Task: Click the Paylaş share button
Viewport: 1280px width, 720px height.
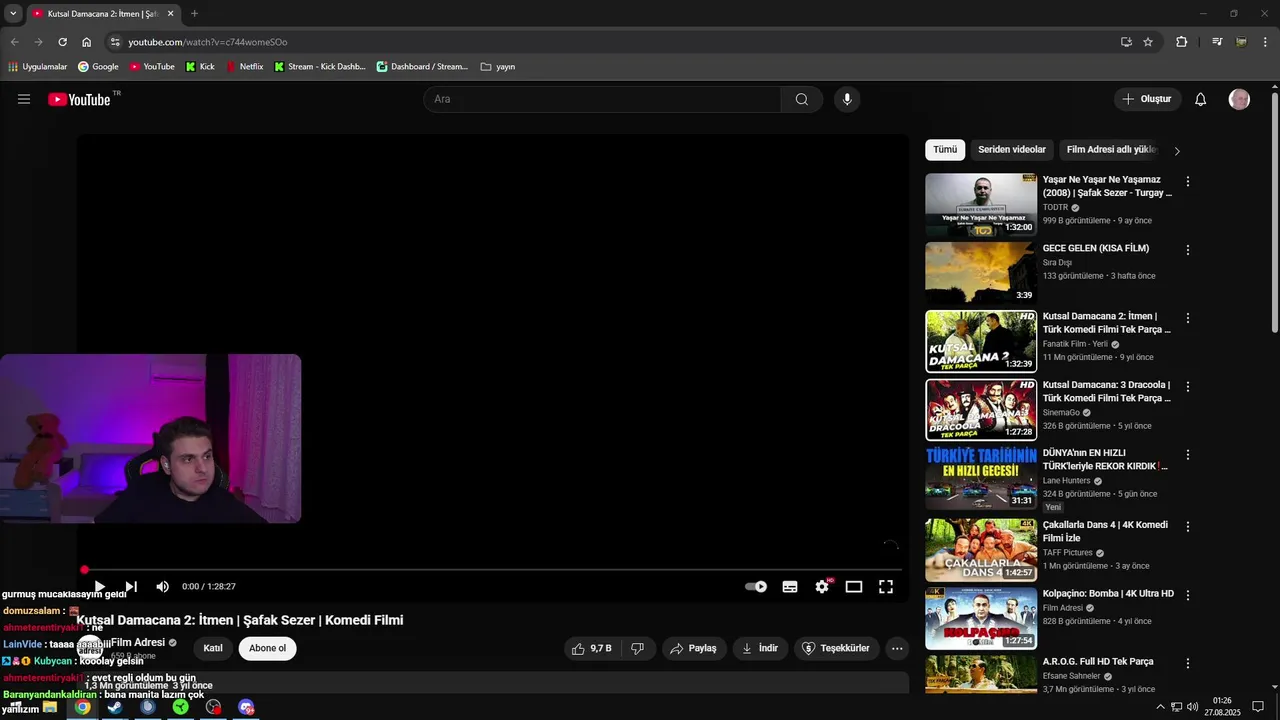Action: coord(693,648)
